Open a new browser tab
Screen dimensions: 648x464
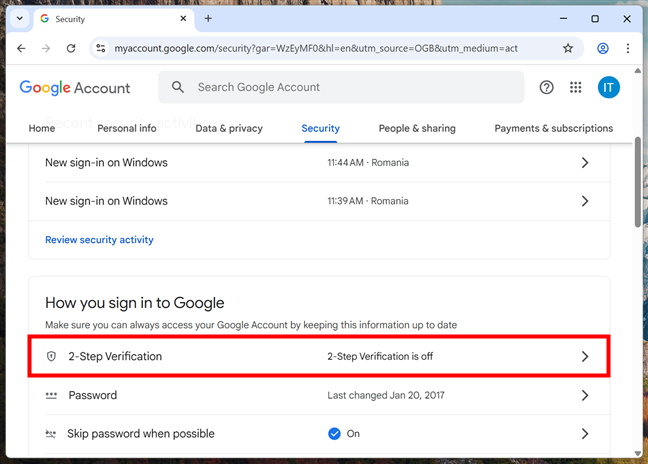point(208,19)
